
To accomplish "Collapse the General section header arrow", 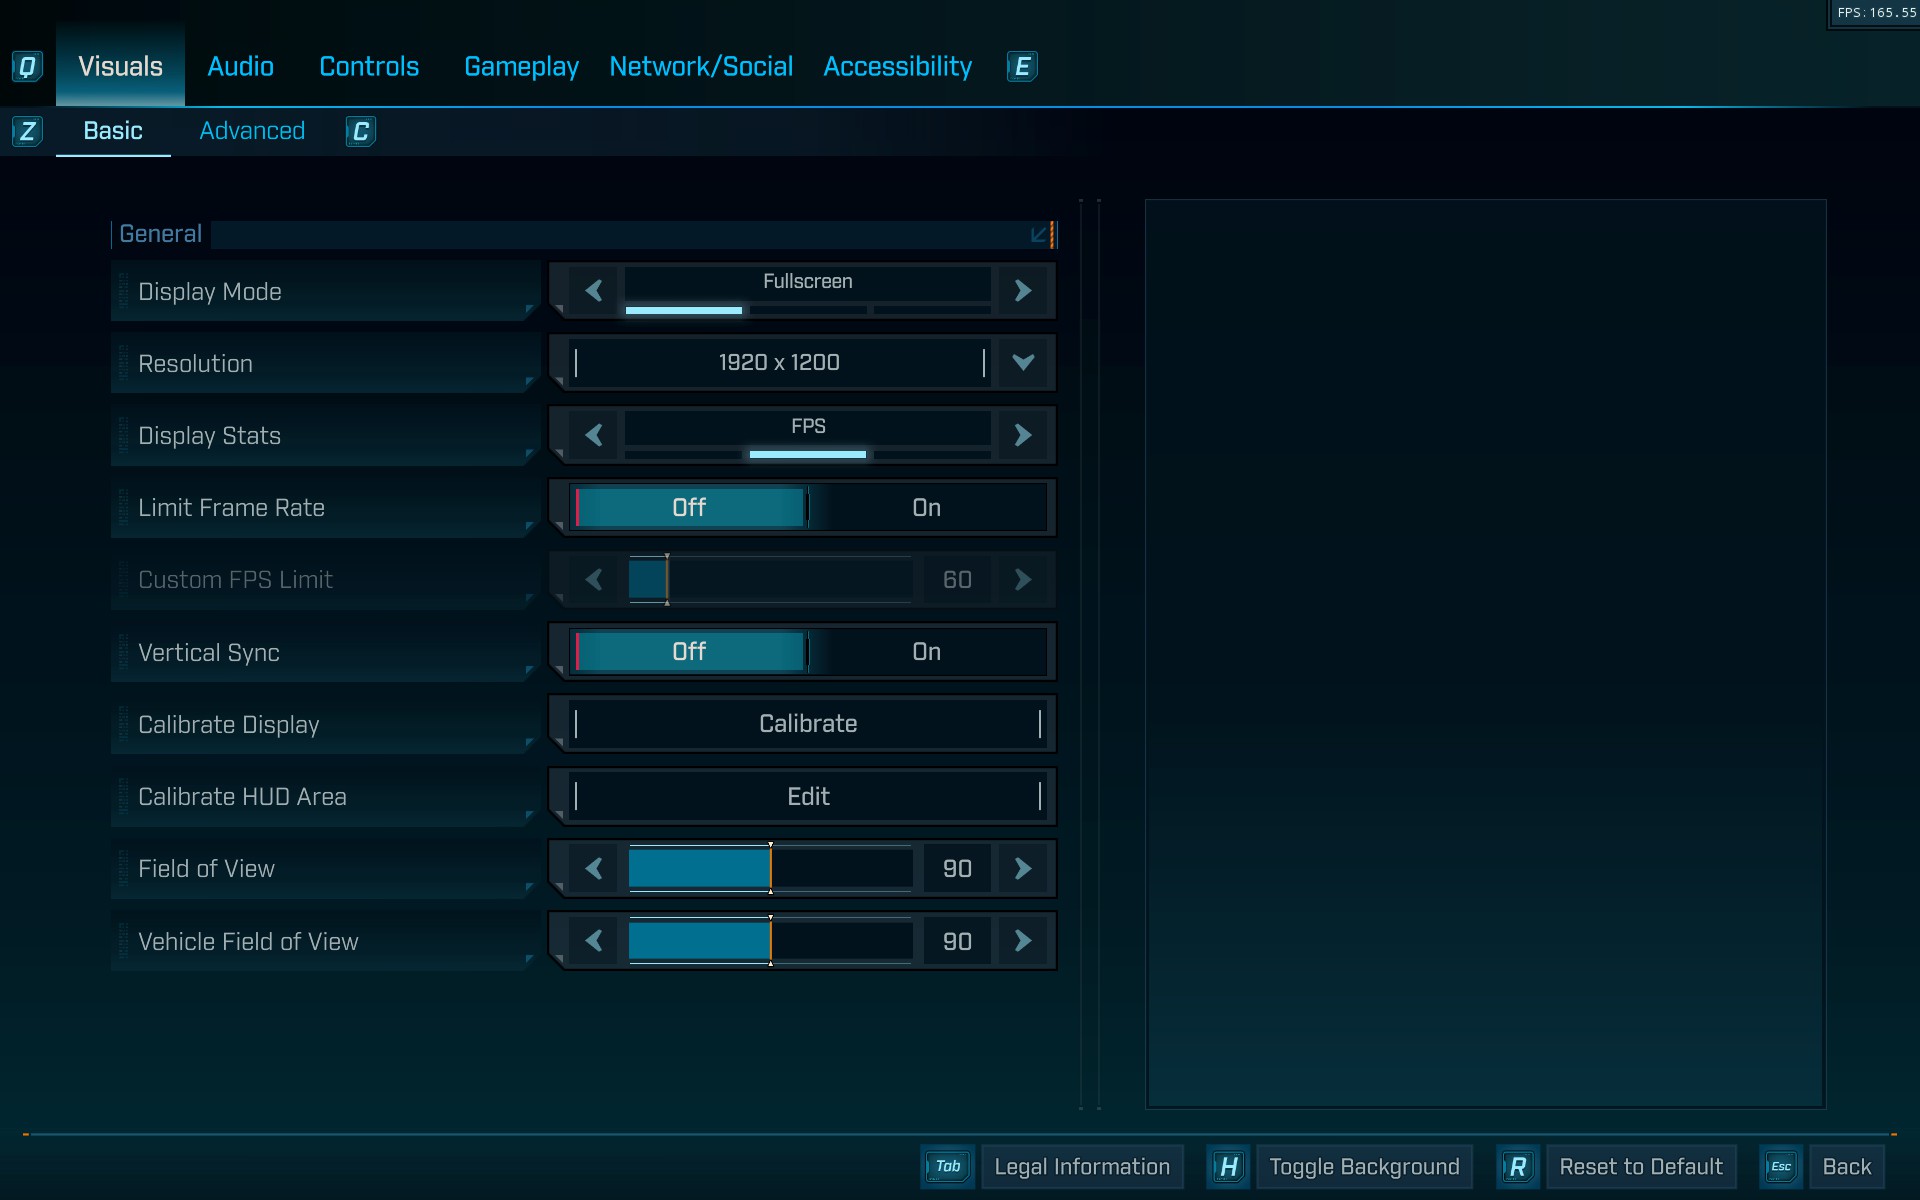I will 1038,234.
